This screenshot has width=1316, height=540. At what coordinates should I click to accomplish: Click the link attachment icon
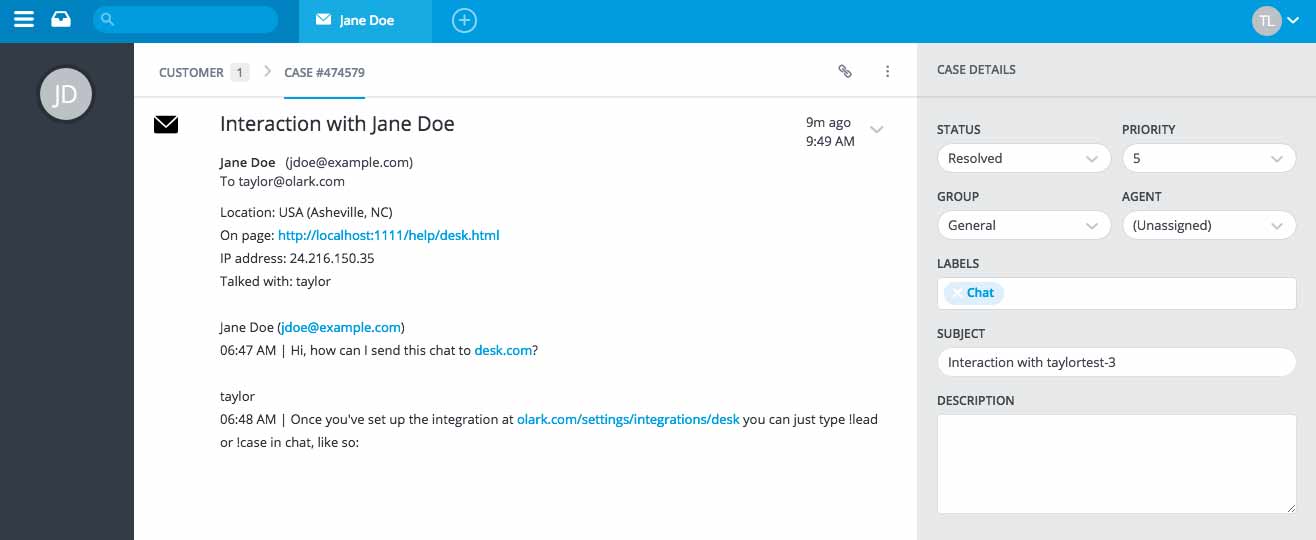click(x=845, y=71)
